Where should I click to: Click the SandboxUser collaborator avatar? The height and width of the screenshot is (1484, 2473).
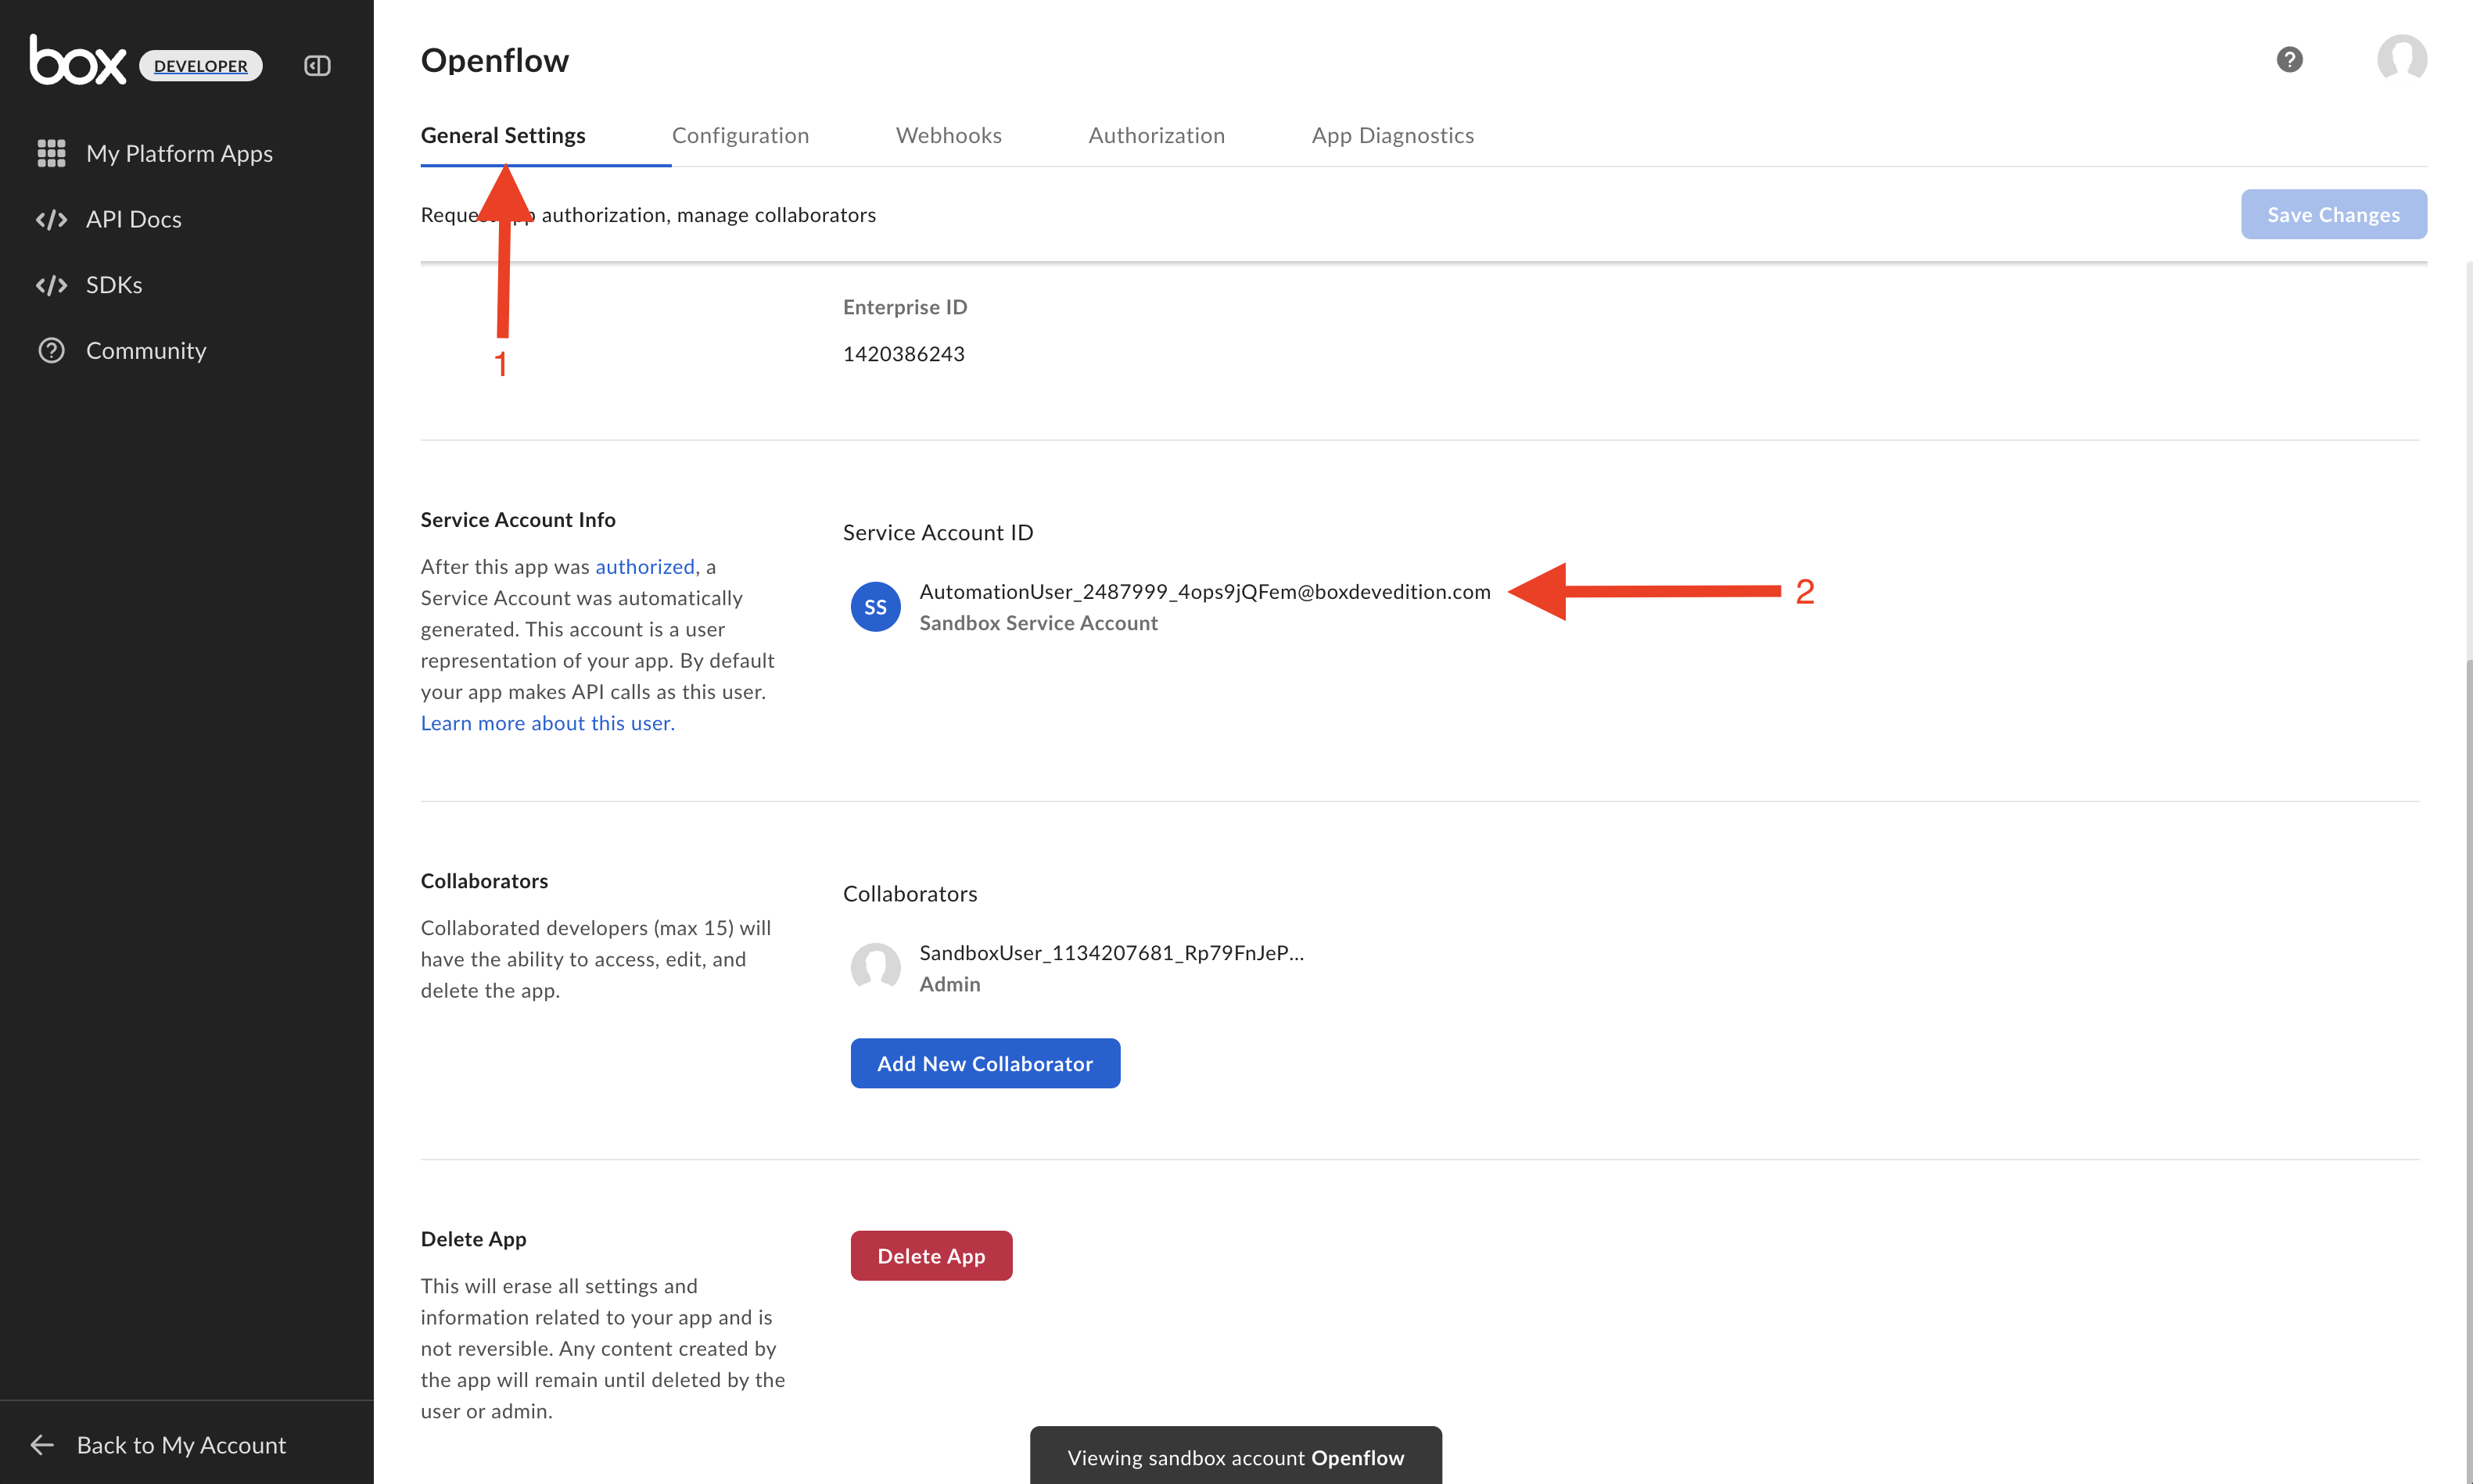(875, 968)
